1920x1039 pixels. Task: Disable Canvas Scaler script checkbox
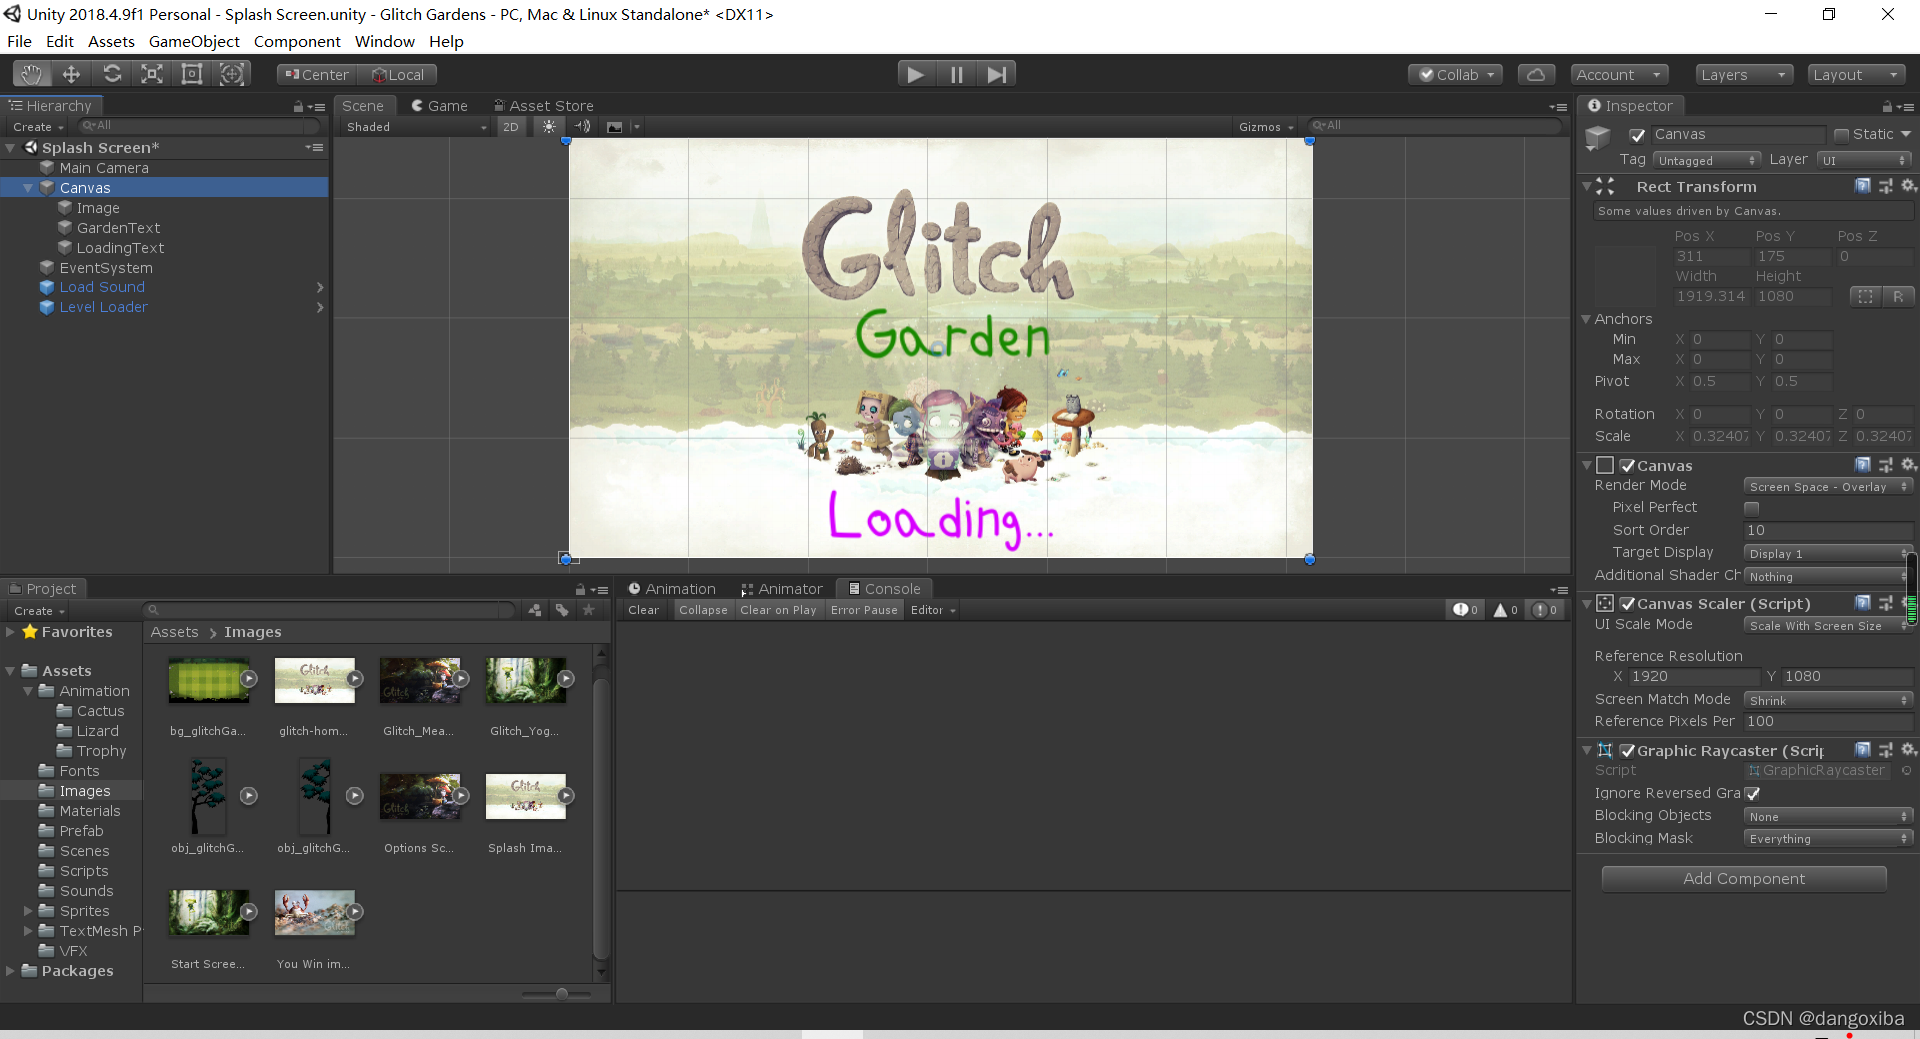pyautogui.click(x=1627, y=604)
